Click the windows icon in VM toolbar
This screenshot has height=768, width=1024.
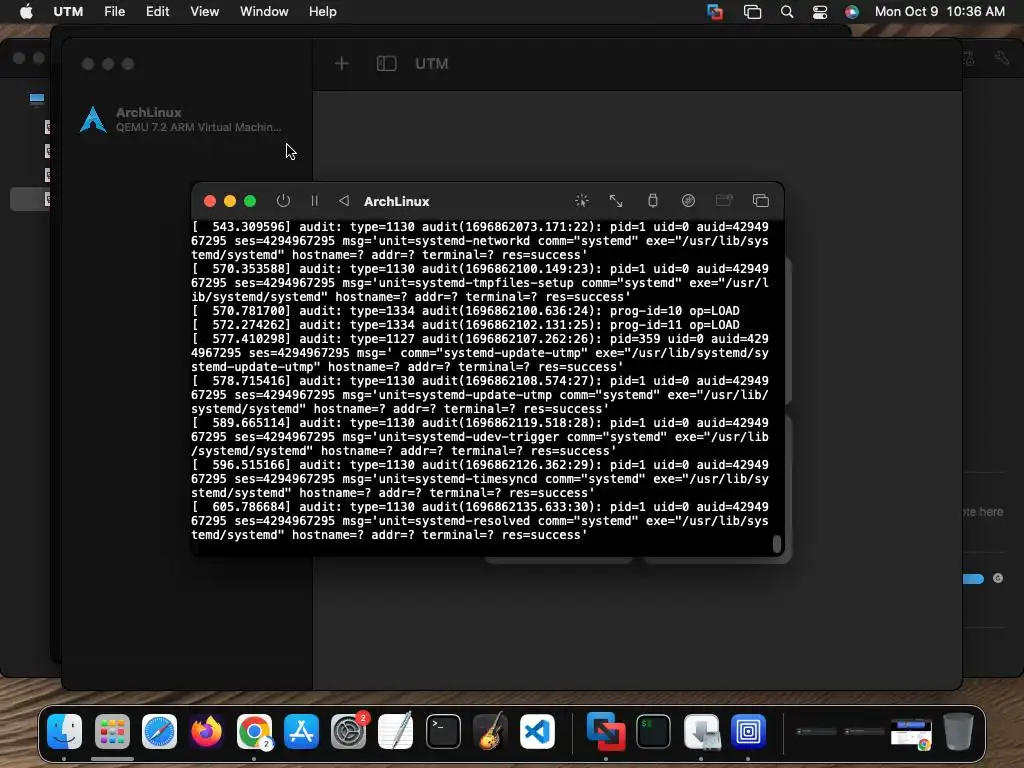[x=760, y=200]
